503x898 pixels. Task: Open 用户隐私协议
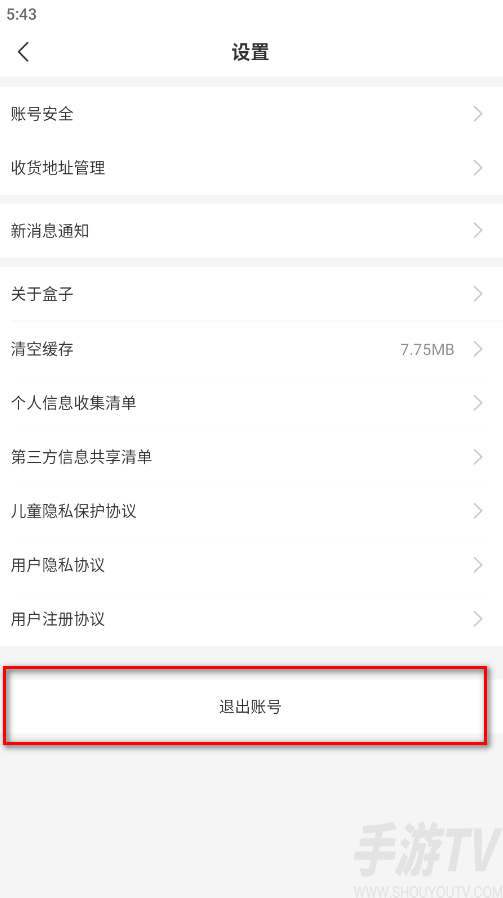[252, 565]
